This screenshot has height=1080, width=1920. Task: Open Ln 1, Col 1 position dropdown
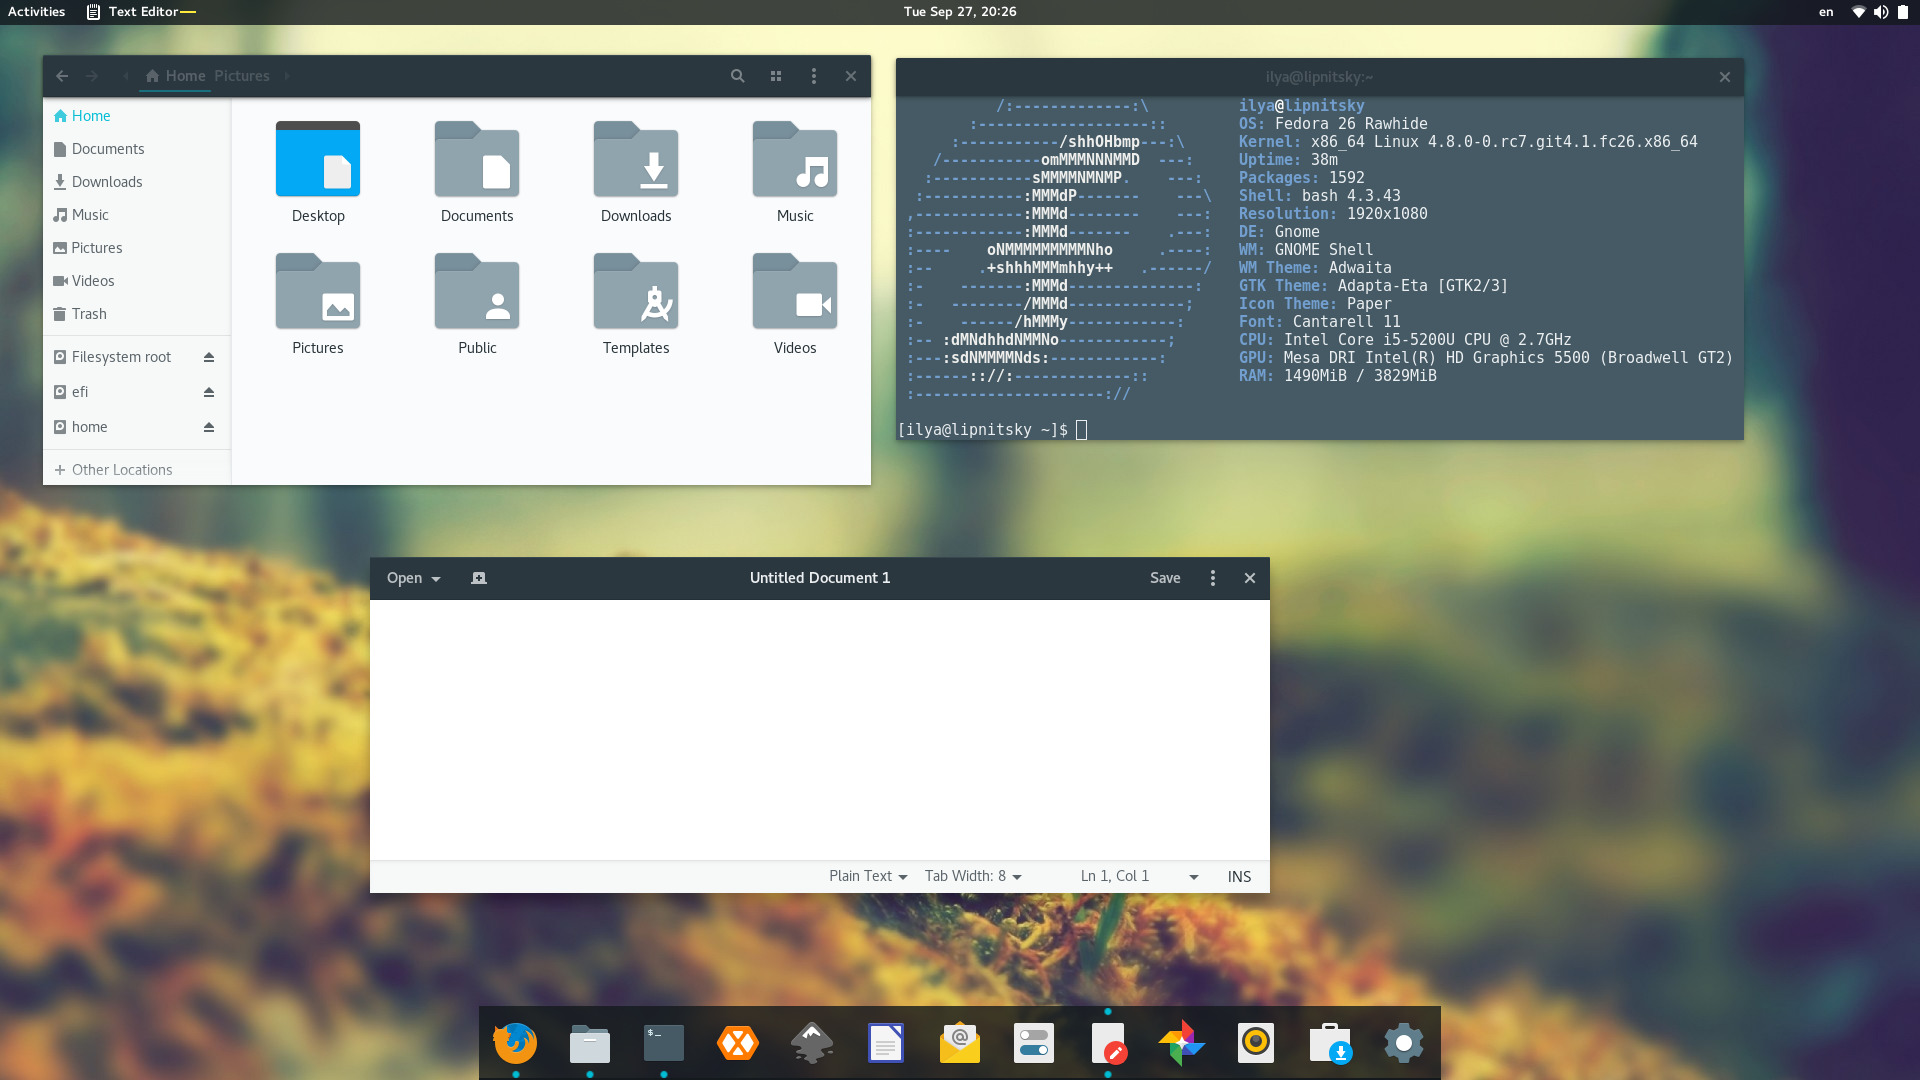1139,876
